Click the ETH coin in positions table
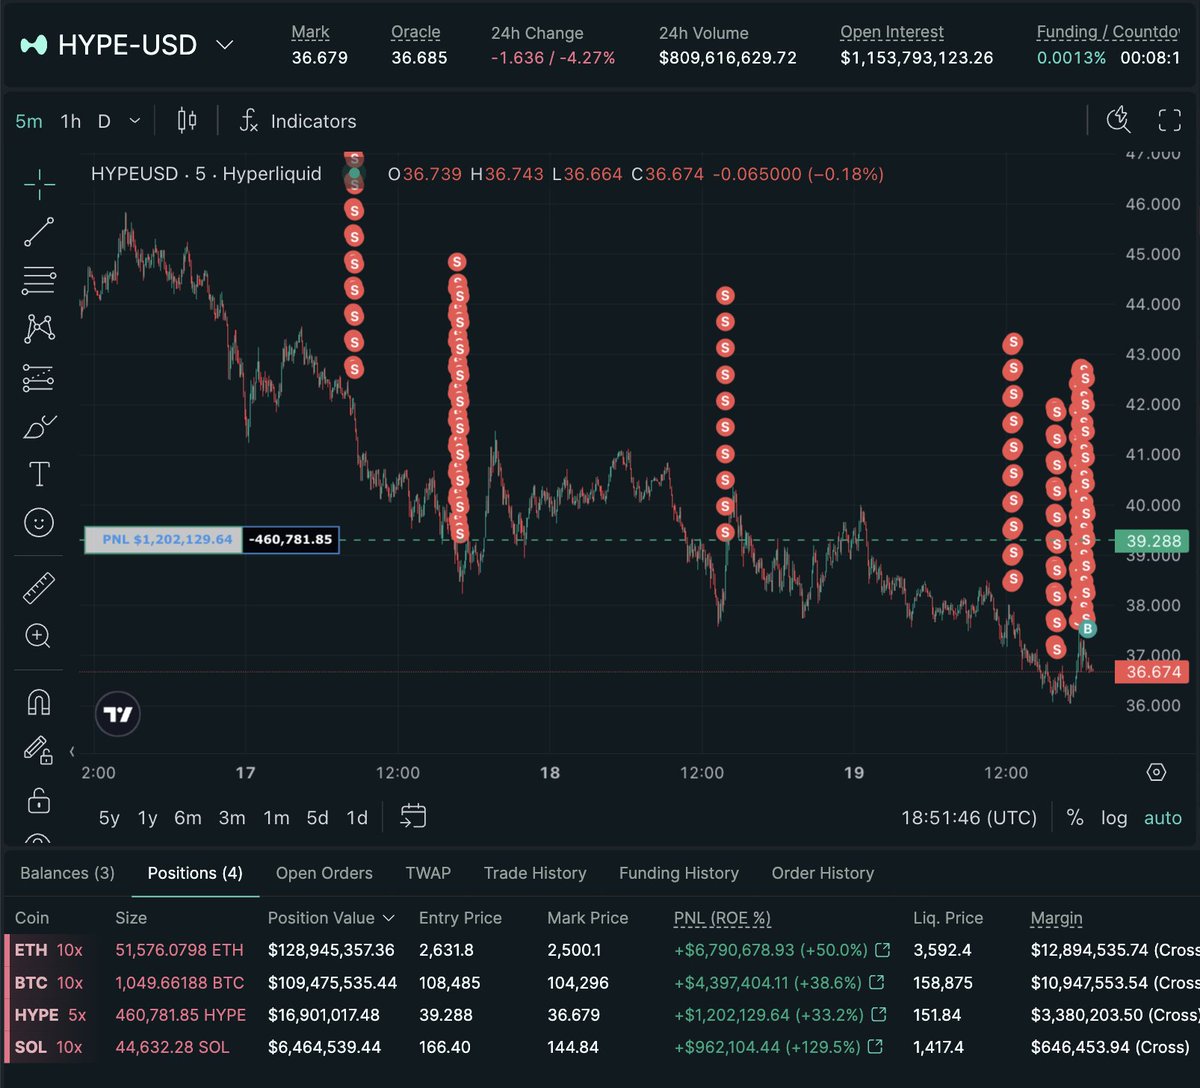The image size is (1200, 1088). click(31, 950)
